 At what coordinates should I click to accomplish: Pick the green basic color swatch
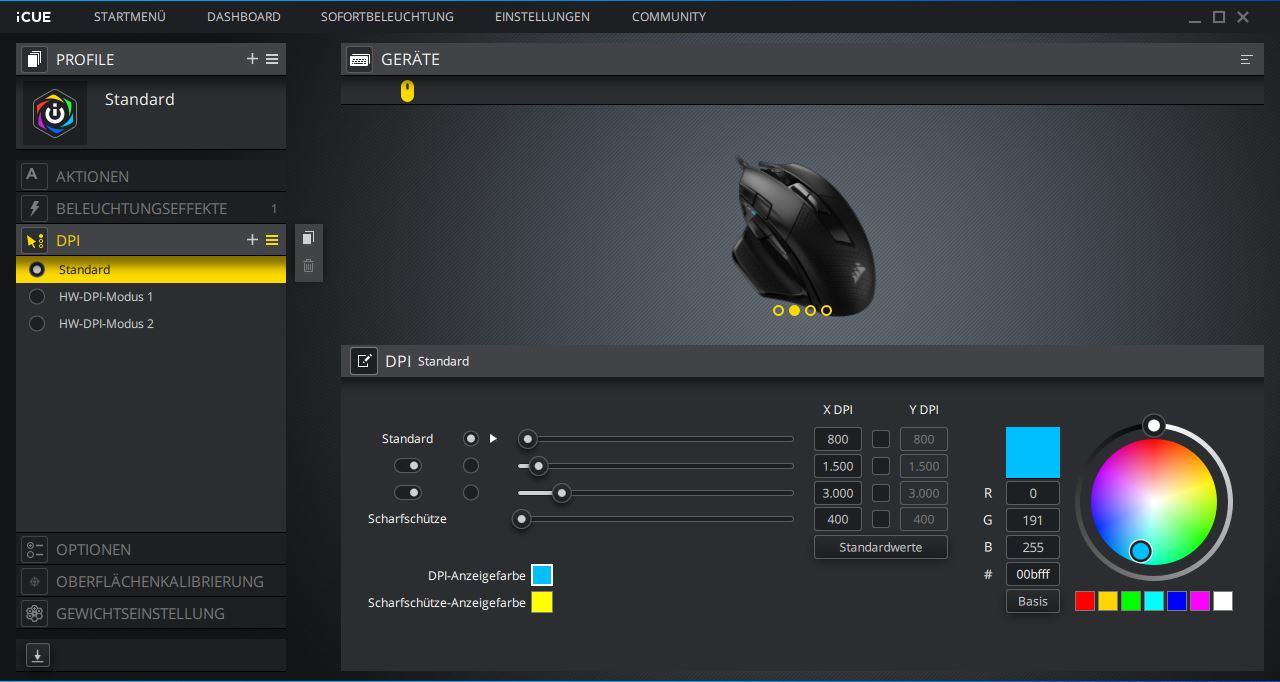pos(1131,601)
